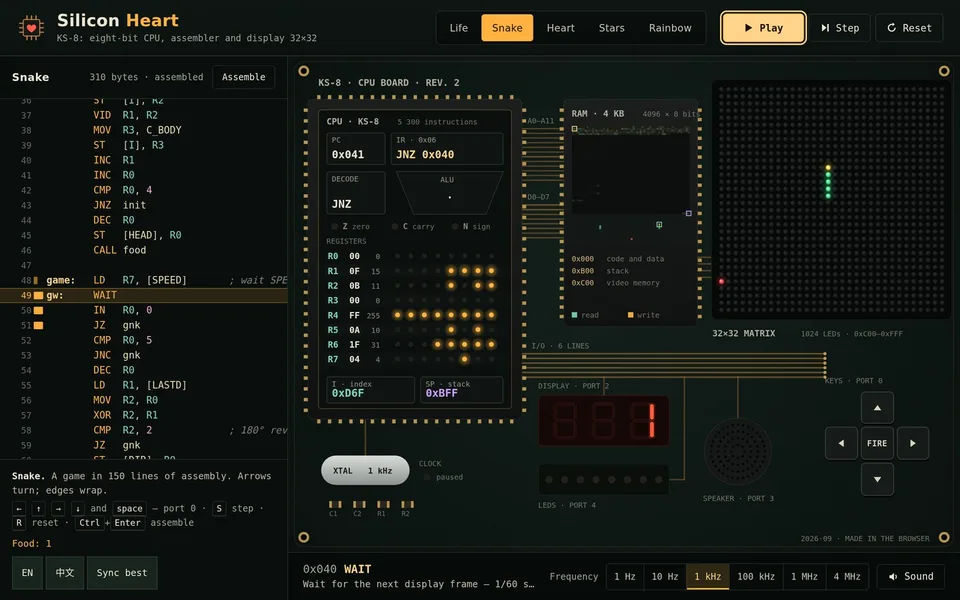Screen dimensions: 960x600
Task: Click the red seven-segment display
Action: (x=604, y=421)
